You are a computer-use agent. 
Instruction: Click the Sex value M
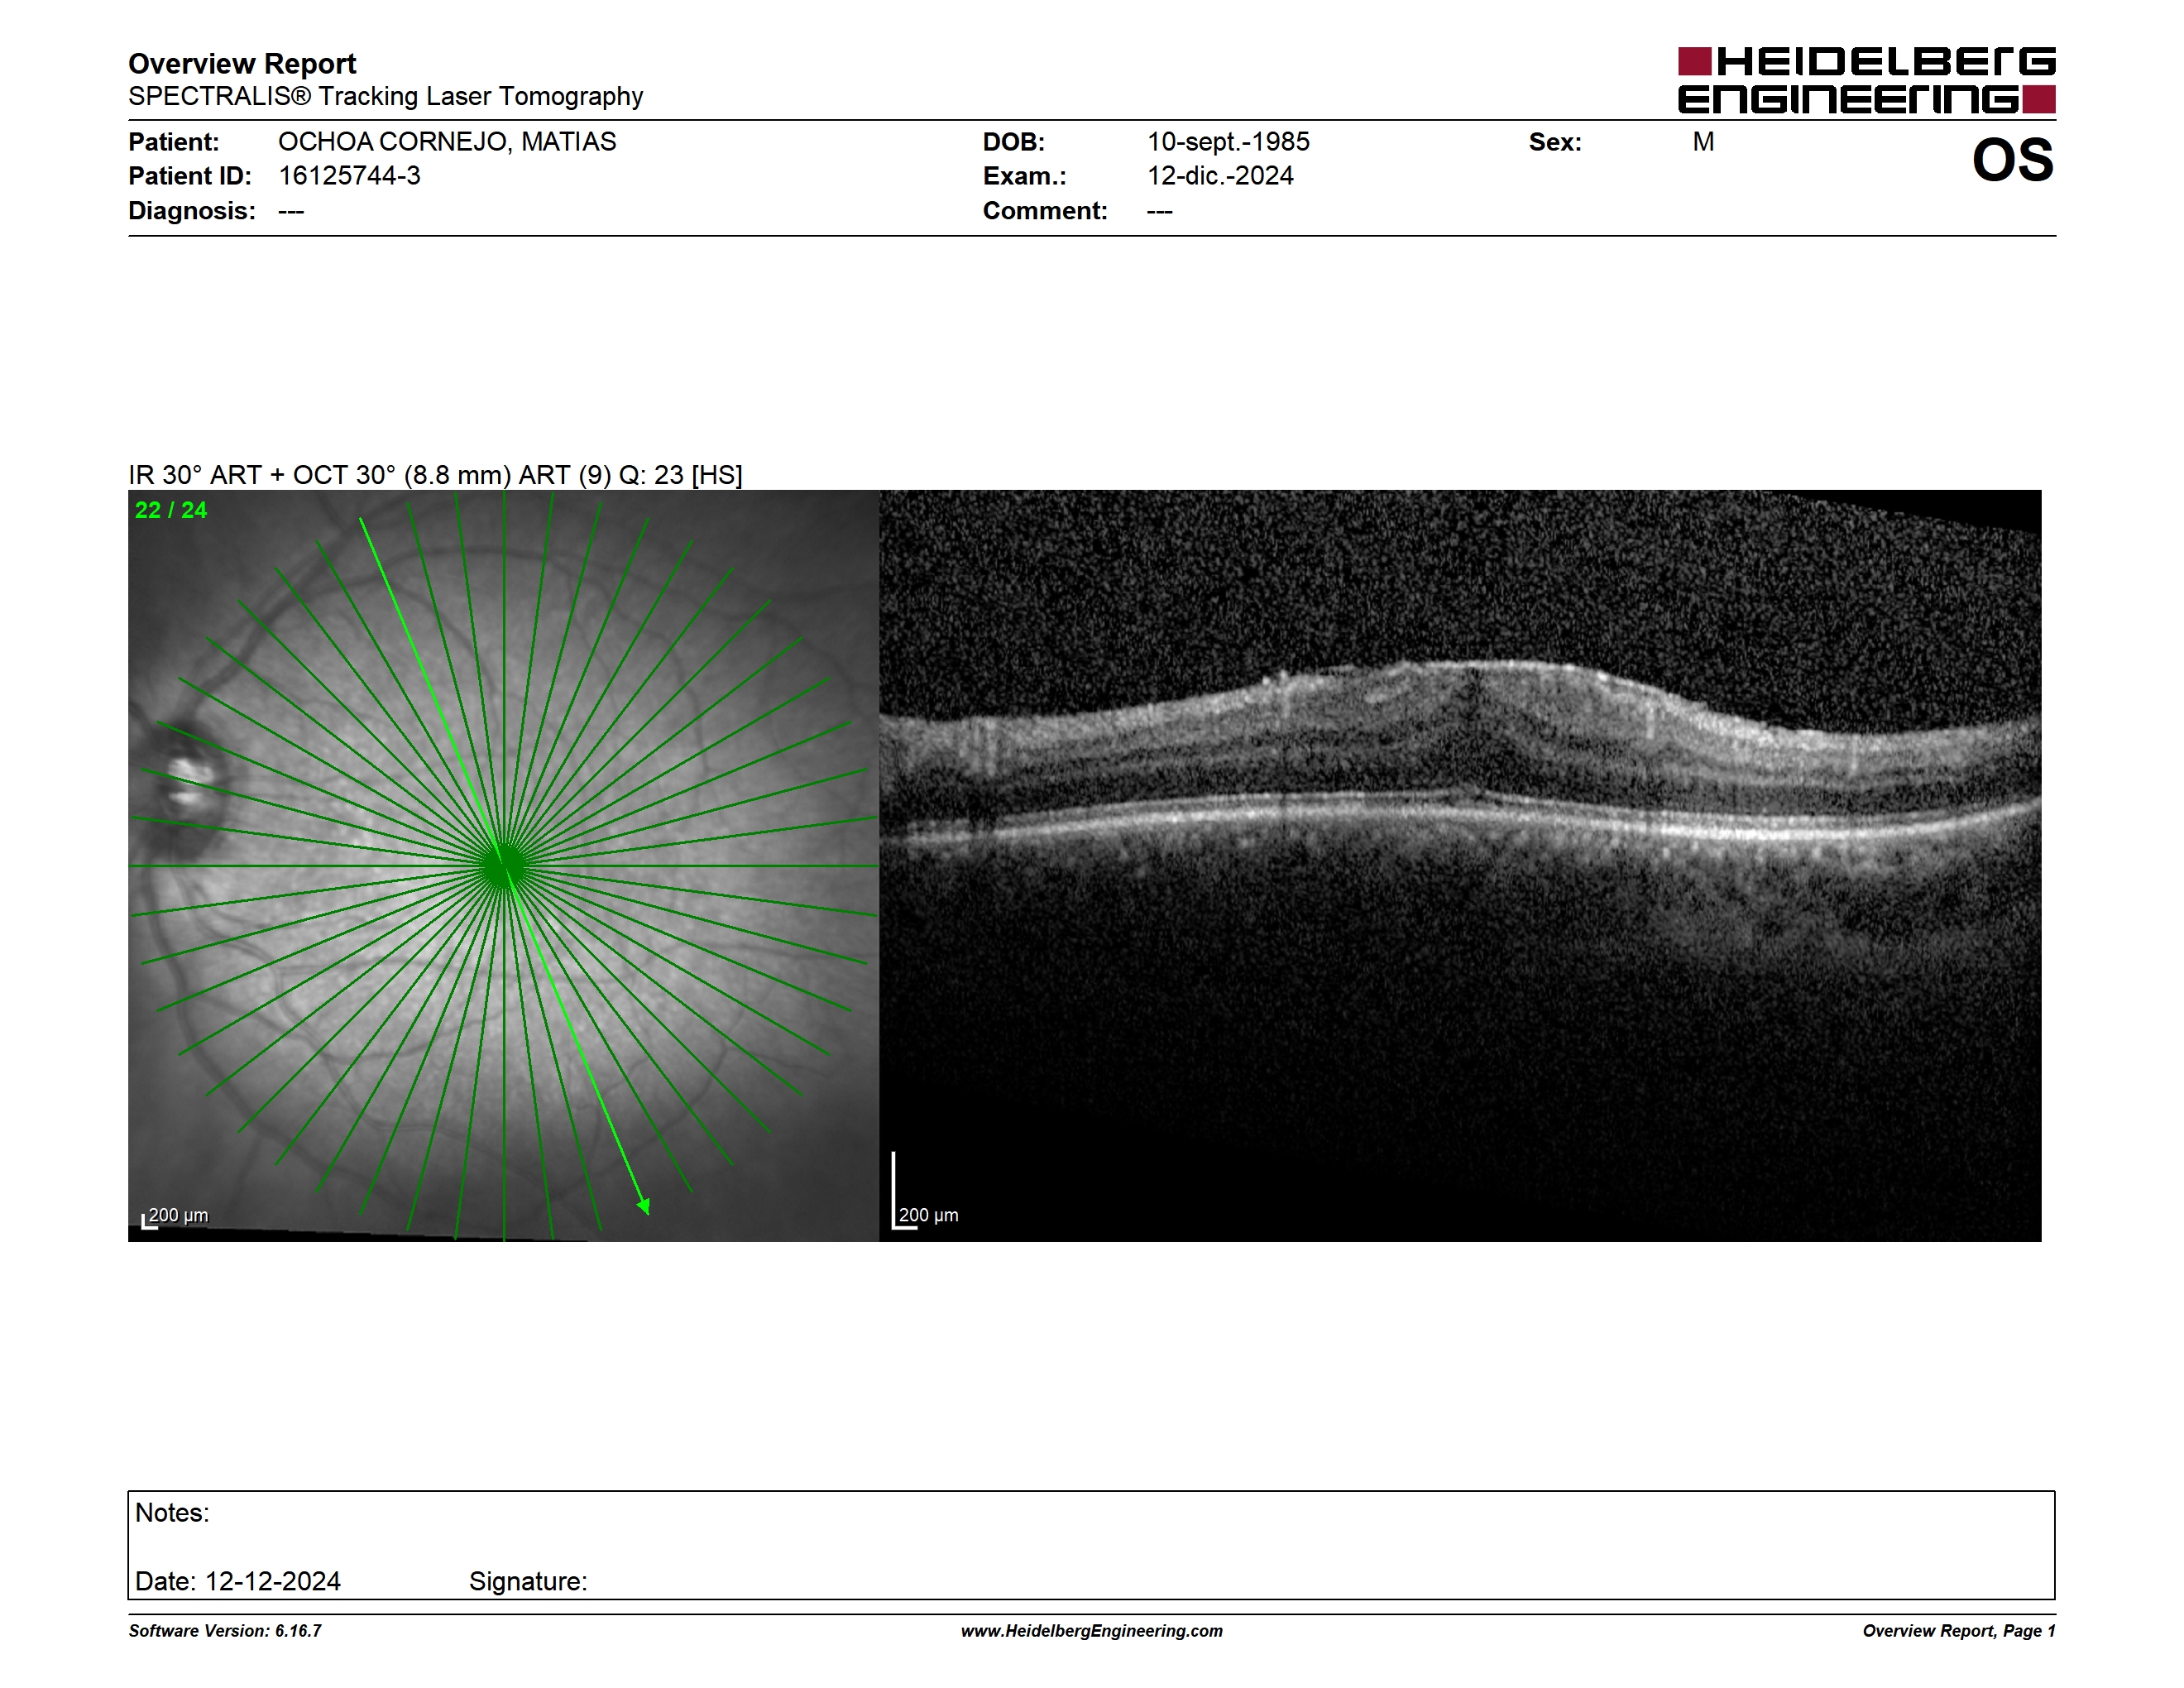click(1704, 142)
